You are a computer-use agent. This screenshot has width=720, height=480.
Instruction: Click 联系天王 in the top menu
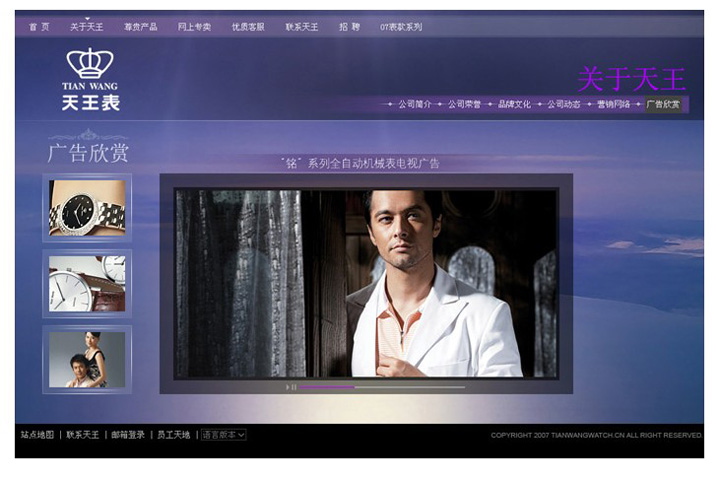pos(301,27)
